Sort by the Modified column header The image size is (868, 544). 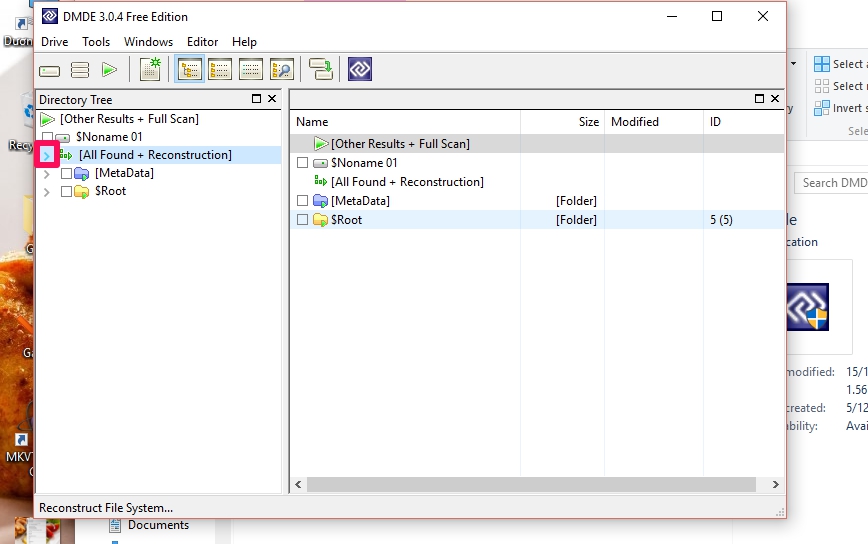click(x=654, y=122)
